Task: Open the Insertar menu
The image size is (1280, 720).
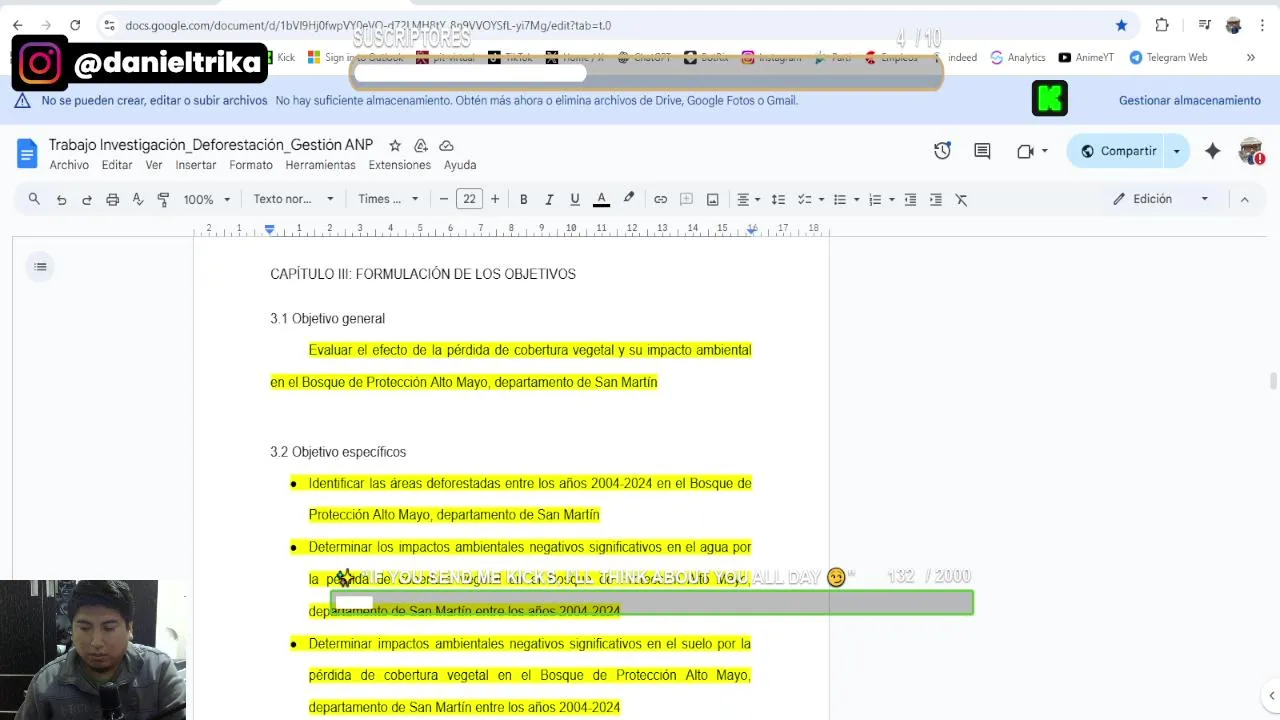Action: pos(196,165)
